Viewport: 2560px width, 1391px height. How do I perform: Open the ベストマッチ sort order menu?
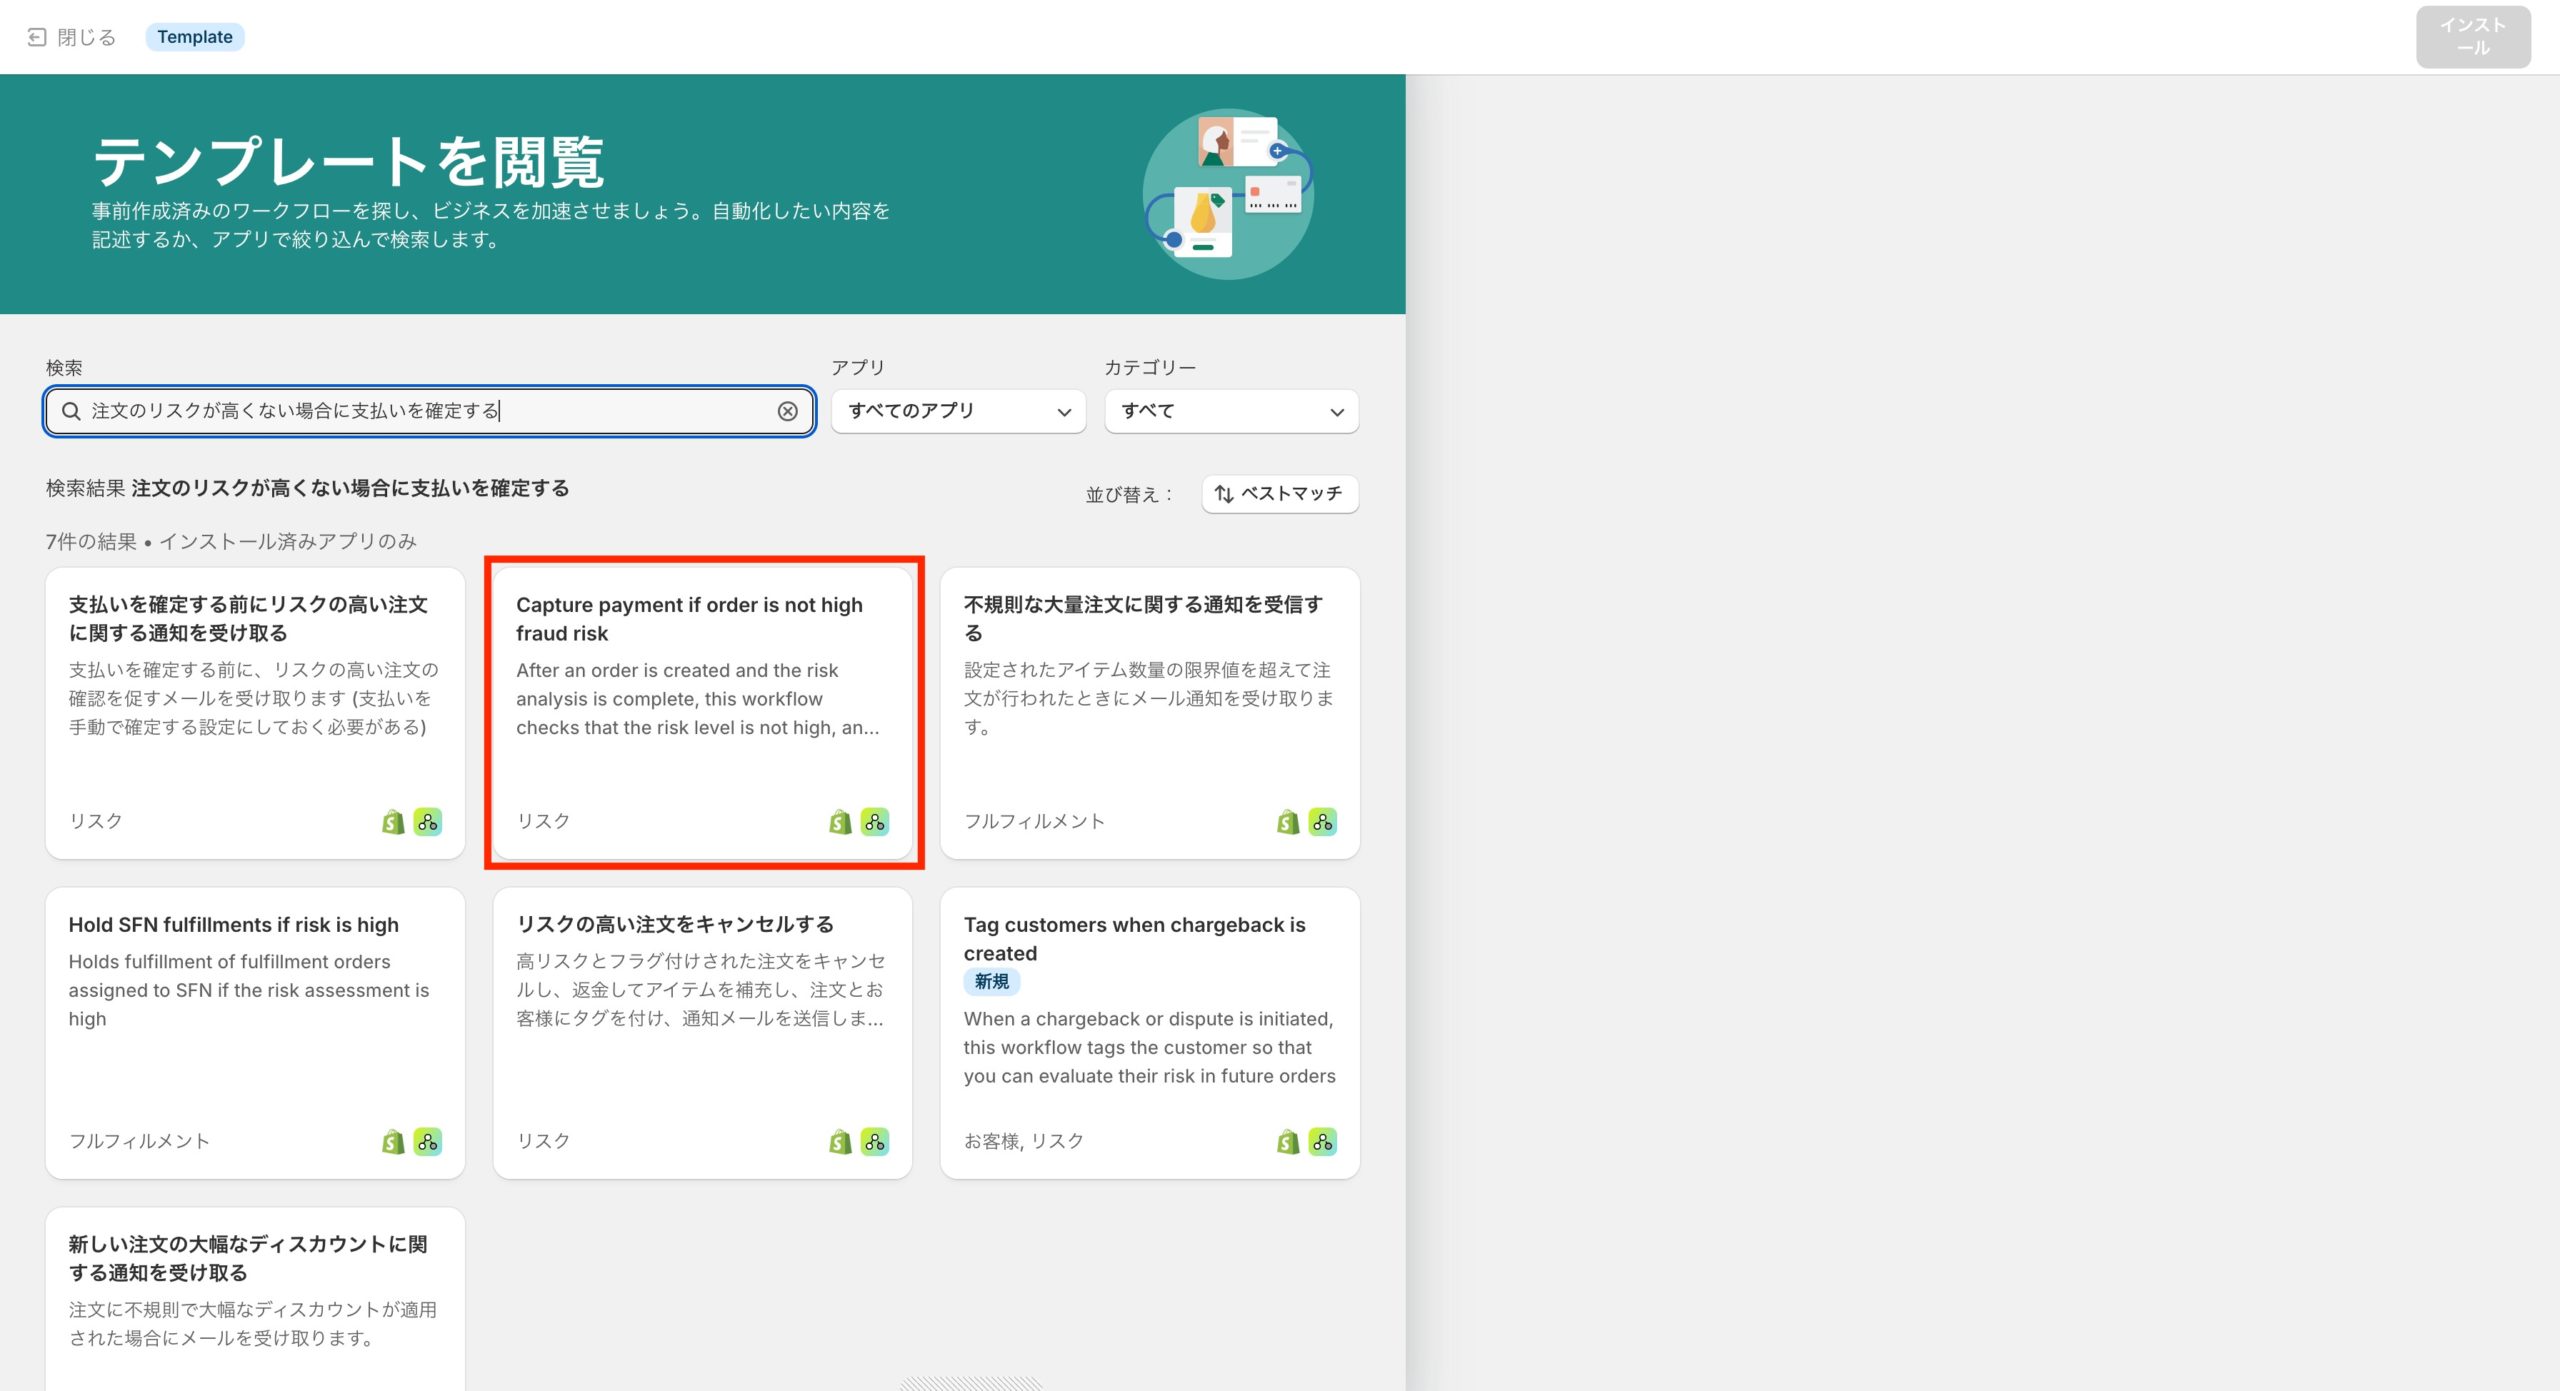tap(1280, 494)
